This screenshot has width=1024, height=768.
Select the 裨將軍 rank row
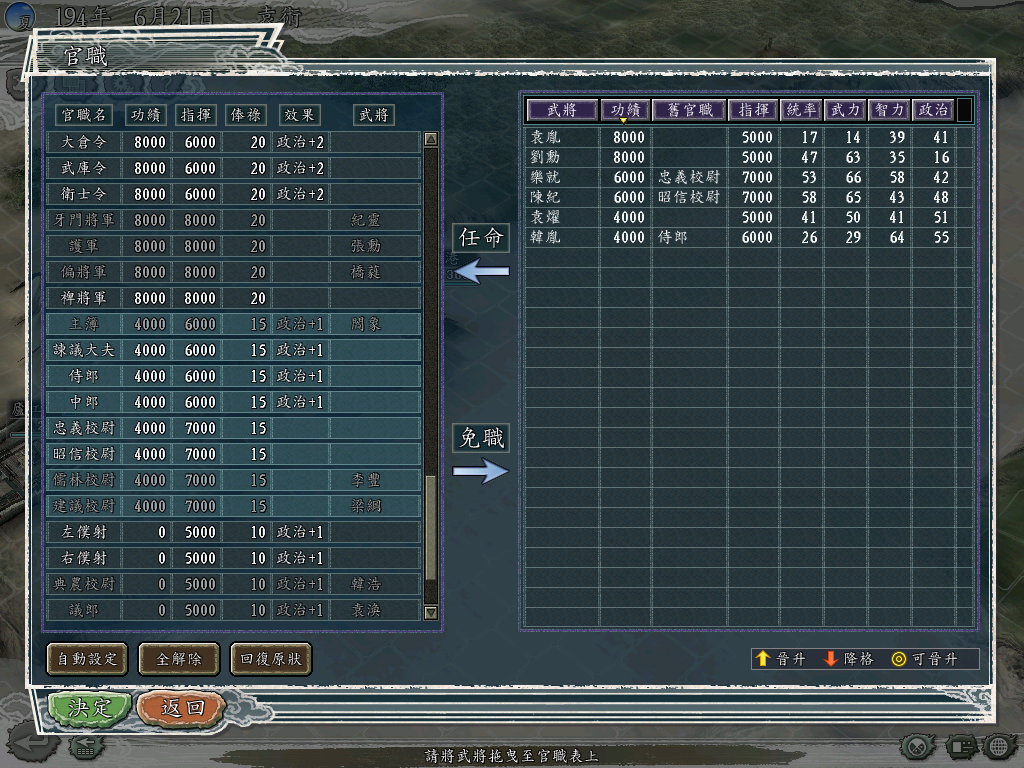[233, 298]
